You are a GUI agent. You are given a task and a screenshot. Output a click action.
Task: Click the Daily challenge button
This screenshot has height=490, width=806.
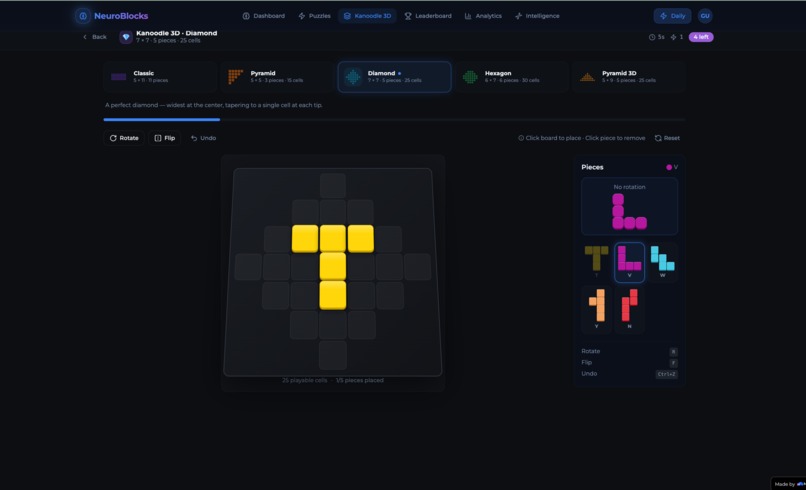672,16
